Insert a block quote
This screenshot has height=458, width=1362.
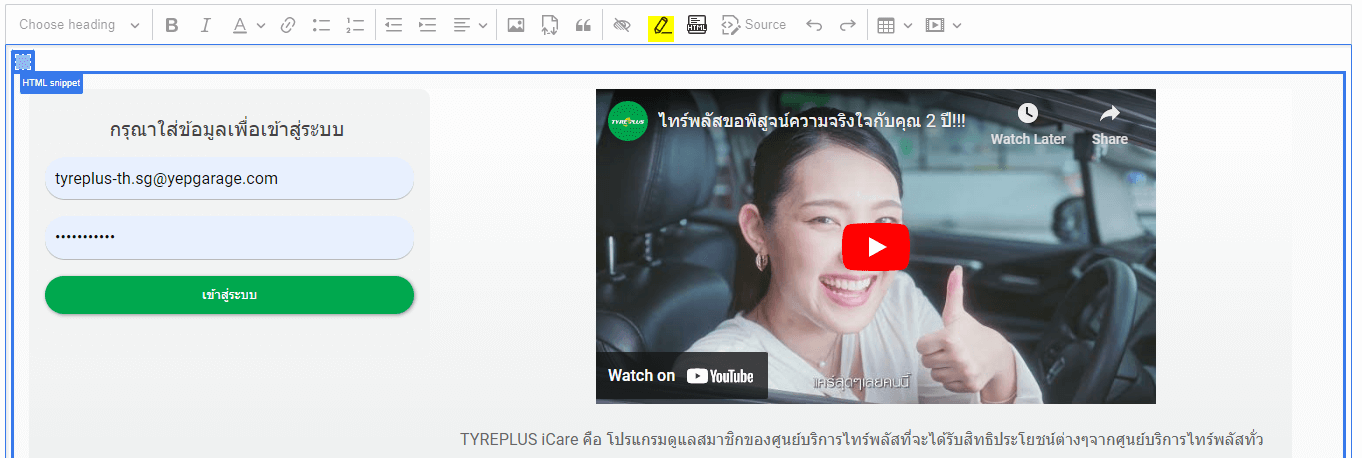[x=583, y=25]
